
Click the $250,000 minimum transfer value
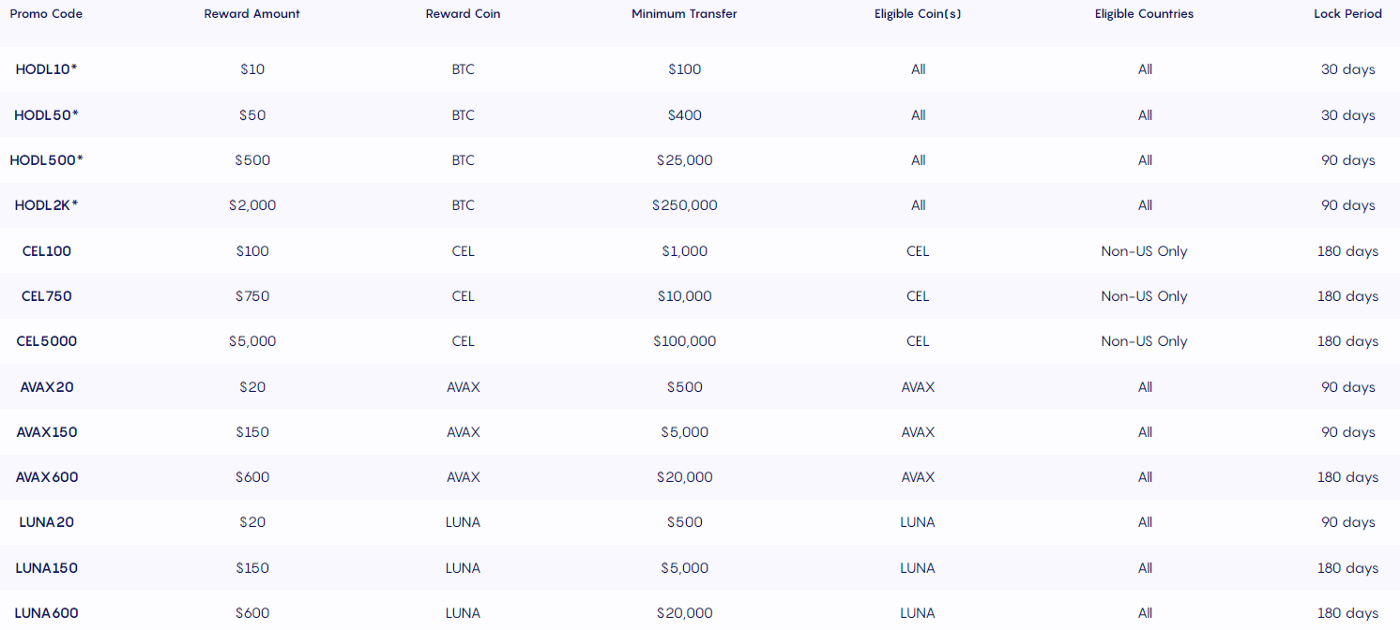pos(684,205)
